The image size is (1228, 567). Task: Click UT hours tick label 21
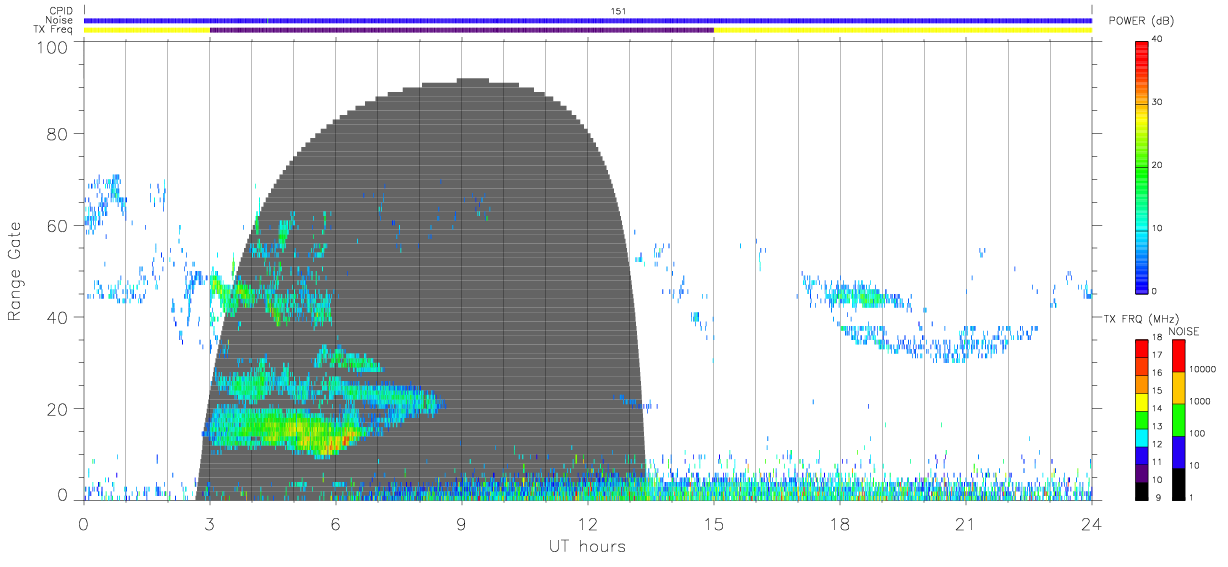(x=966, y=523)
